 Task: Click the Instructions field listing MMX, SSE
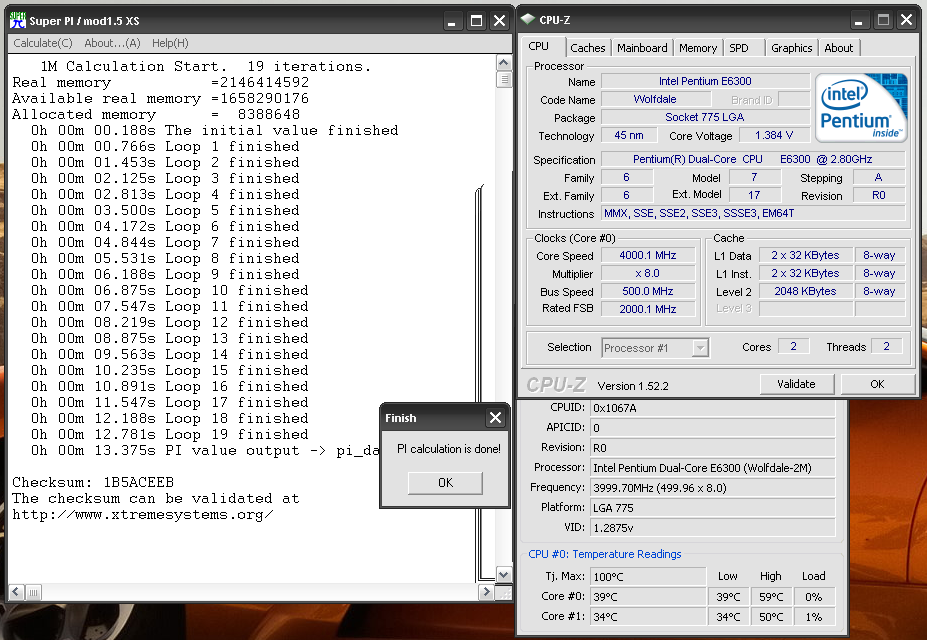pyautogui.click(x=753, y=213)
